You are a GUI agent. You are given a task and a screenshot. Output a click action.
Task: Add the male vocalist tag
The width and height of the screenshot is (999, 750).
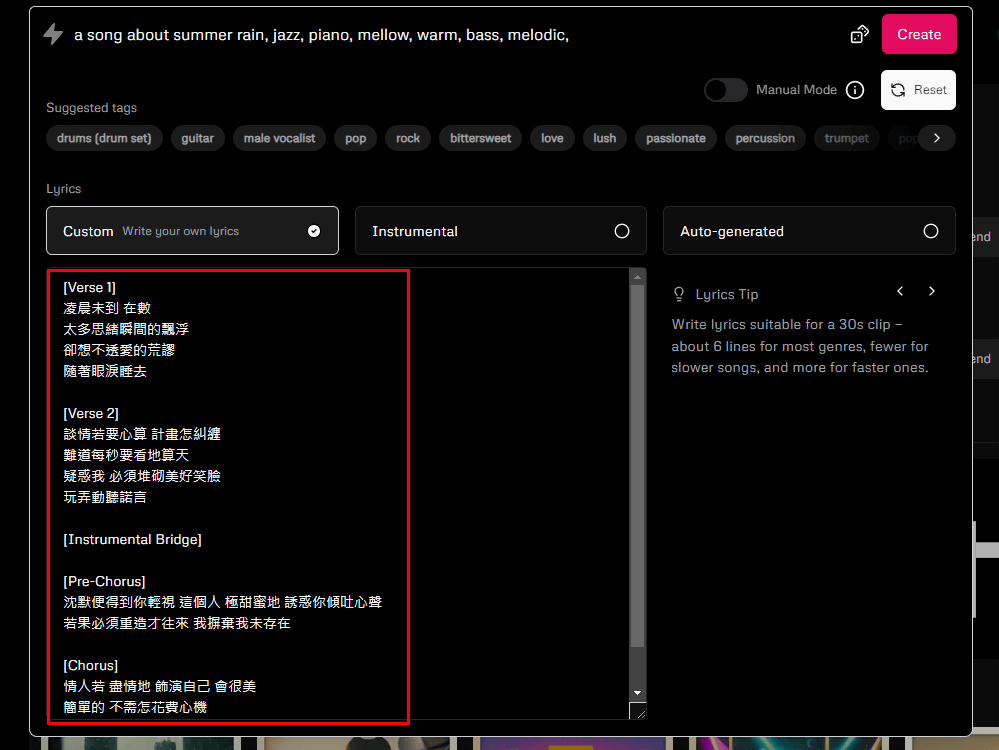pos(279,138)
